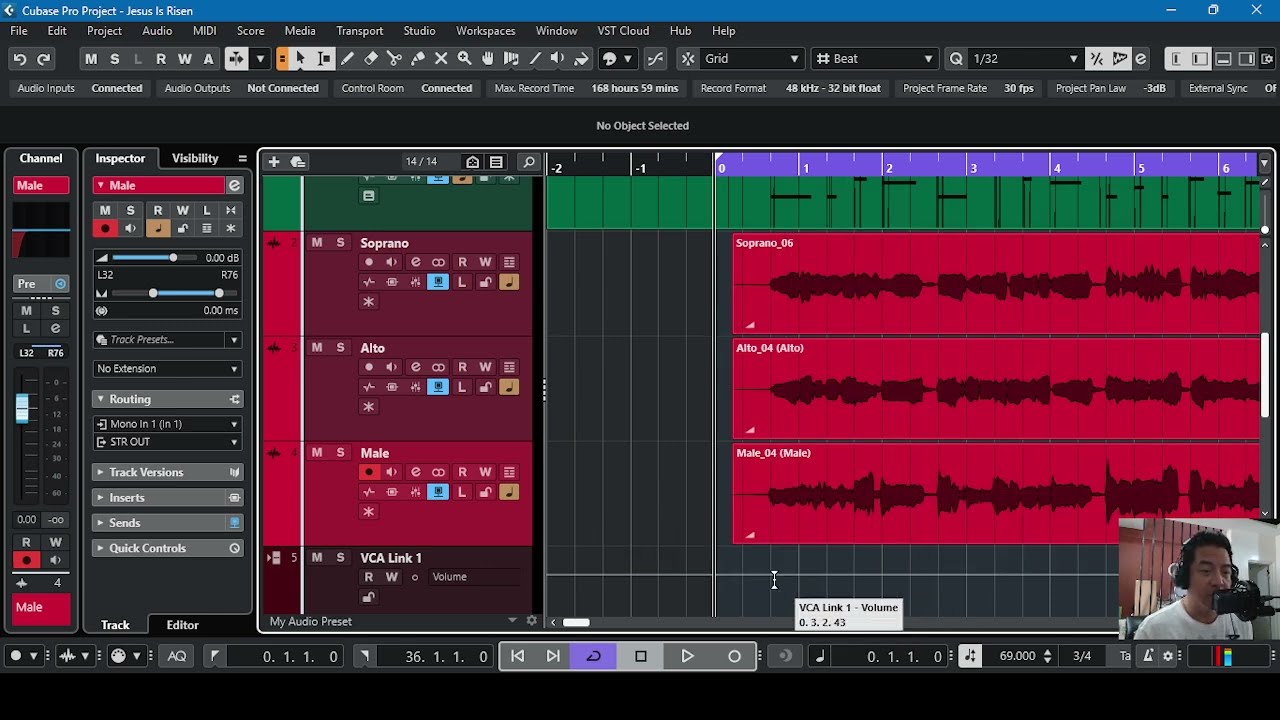
Task: Disable record enable on Male track
Action: point(369,472)
